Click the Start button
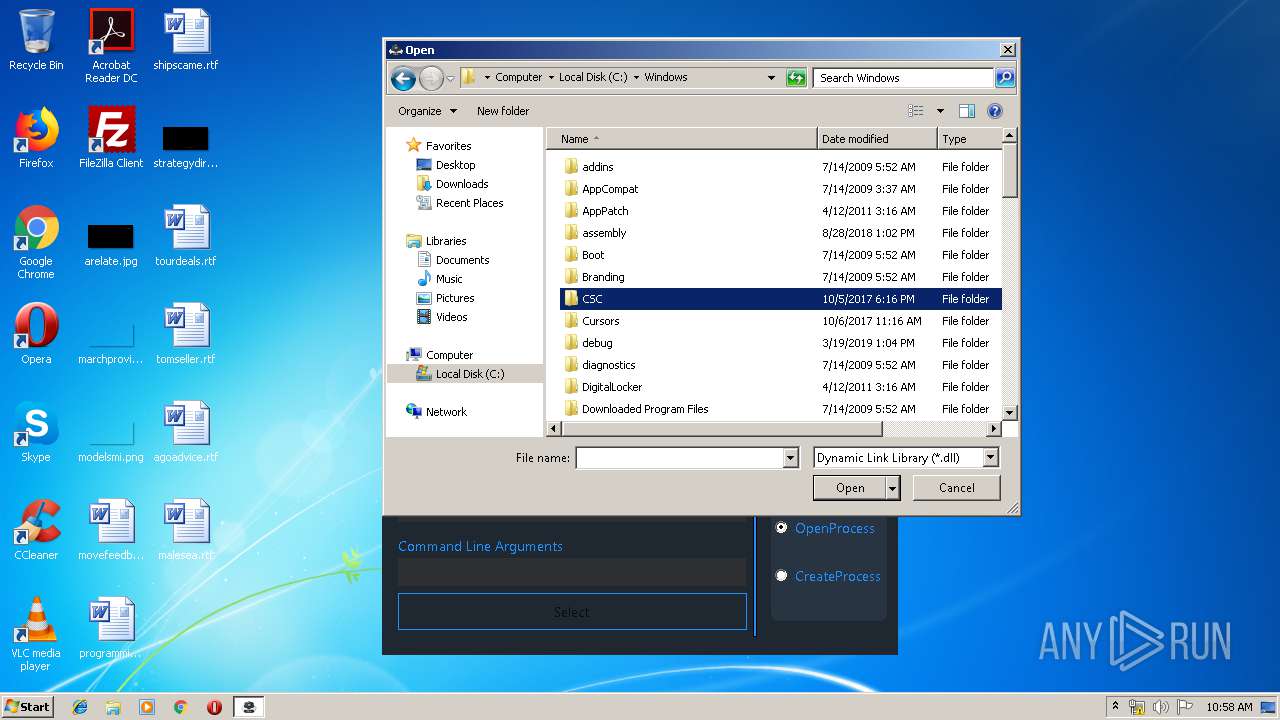 click(x=28, y=707)
